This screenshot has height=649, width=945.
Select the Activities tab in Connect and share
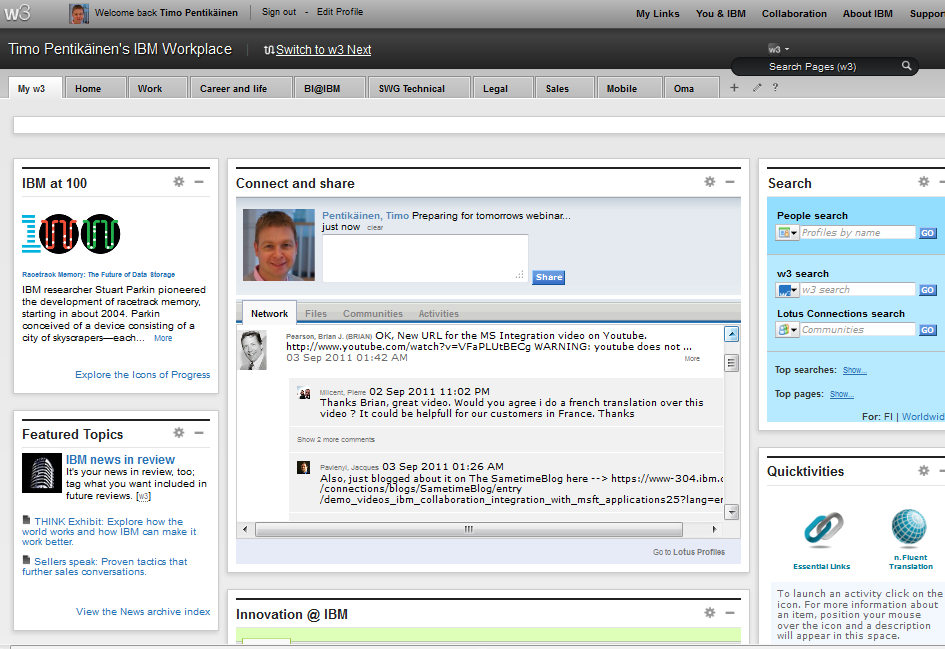click(439, 313)
